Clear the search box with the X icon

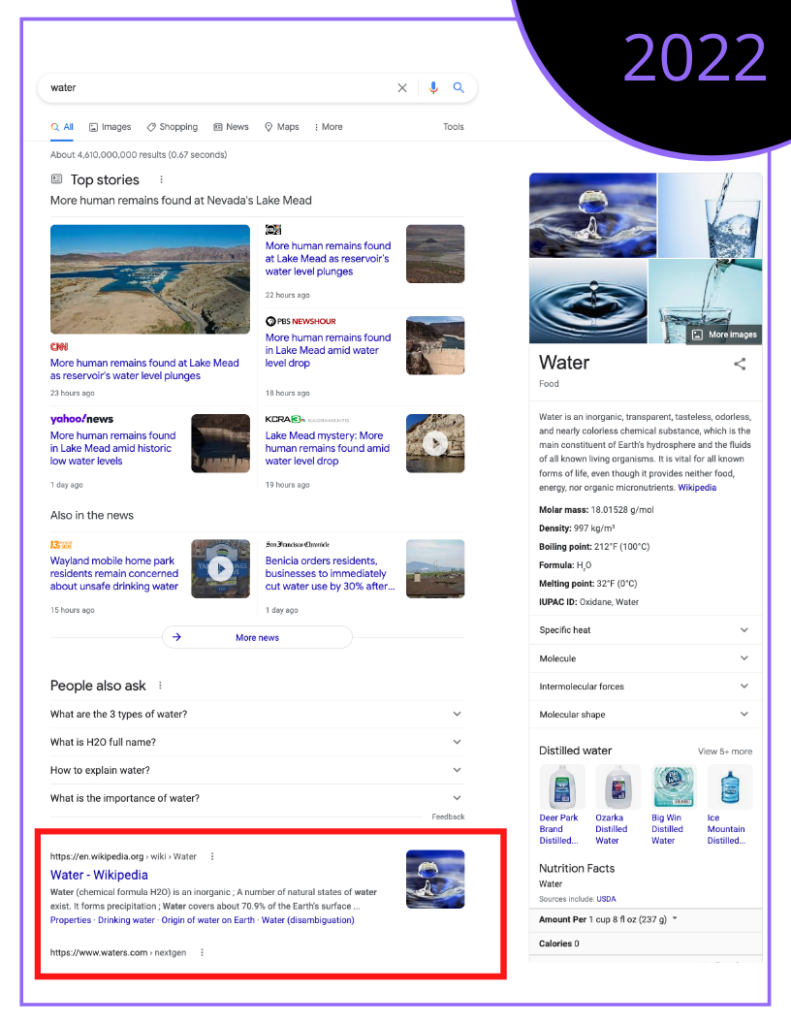[402, 88]
